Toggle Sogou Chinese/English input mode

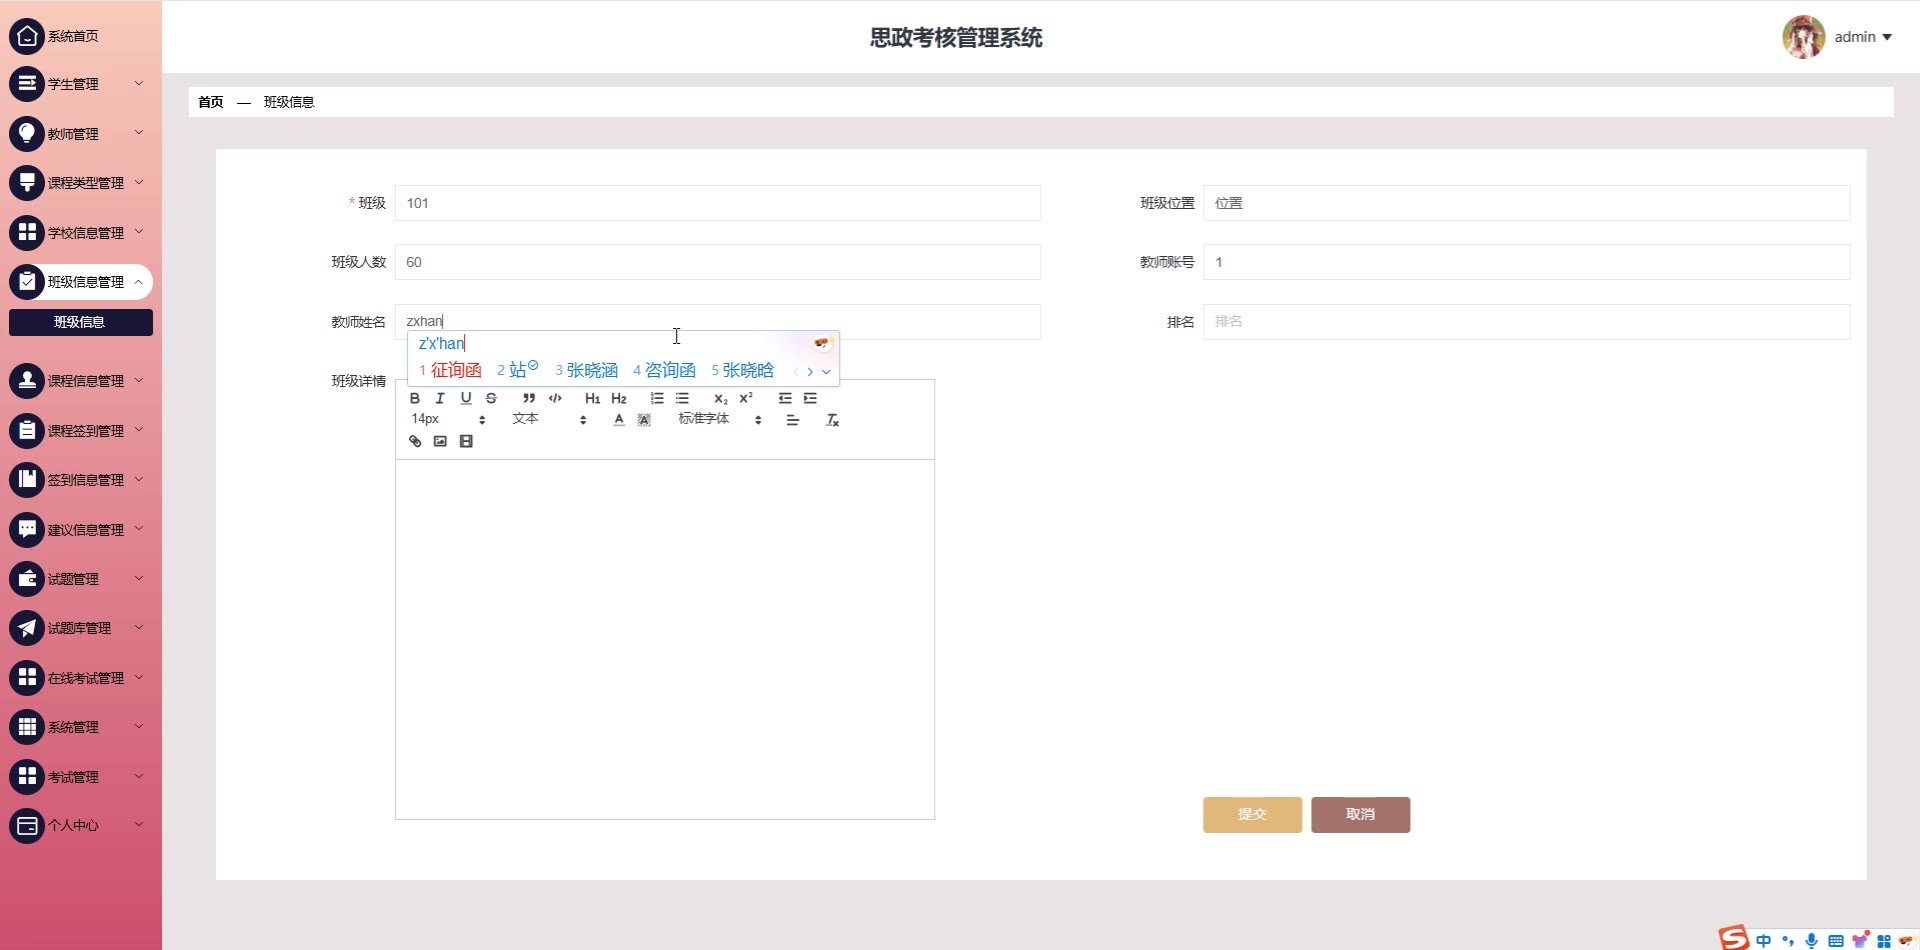1763,940
